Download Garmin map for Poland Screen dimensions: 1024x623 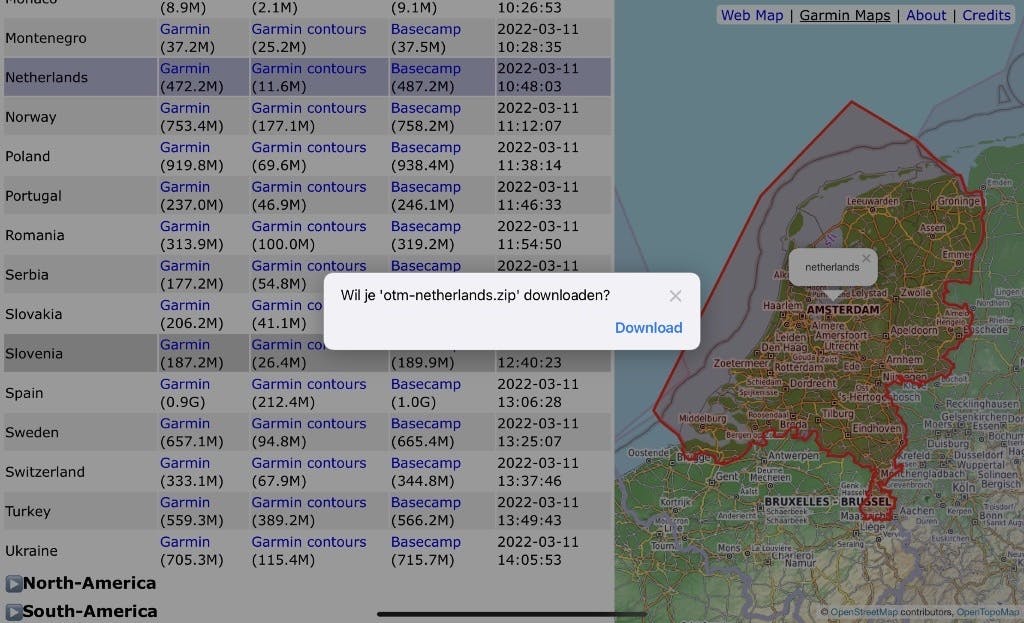point(185,148)
